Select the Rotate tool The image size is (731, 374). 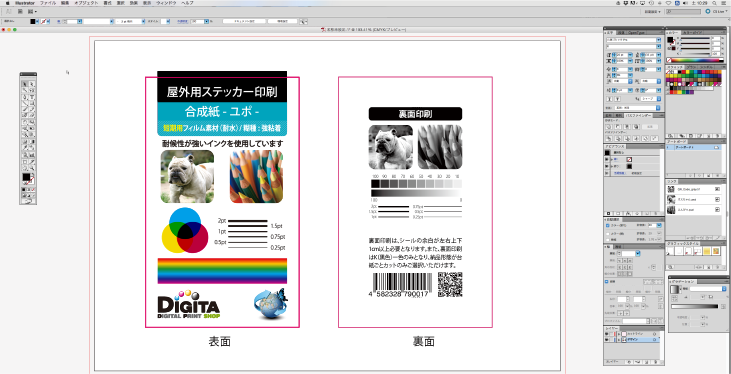coord(25,122)
